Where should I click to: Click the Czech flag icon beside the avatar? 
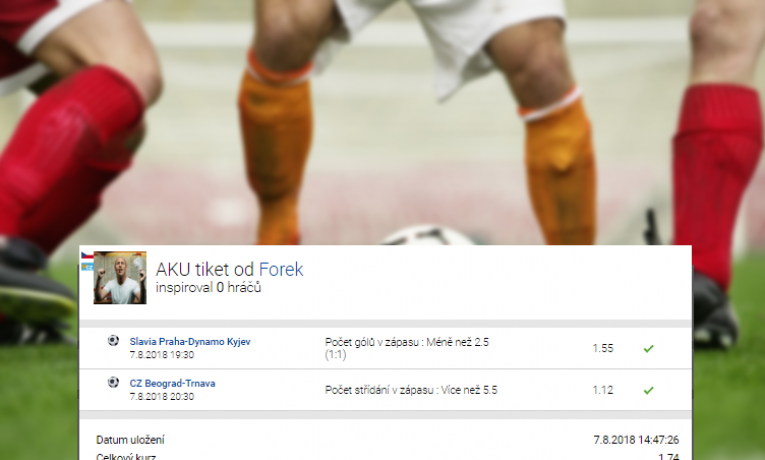(x=87, y=256)
